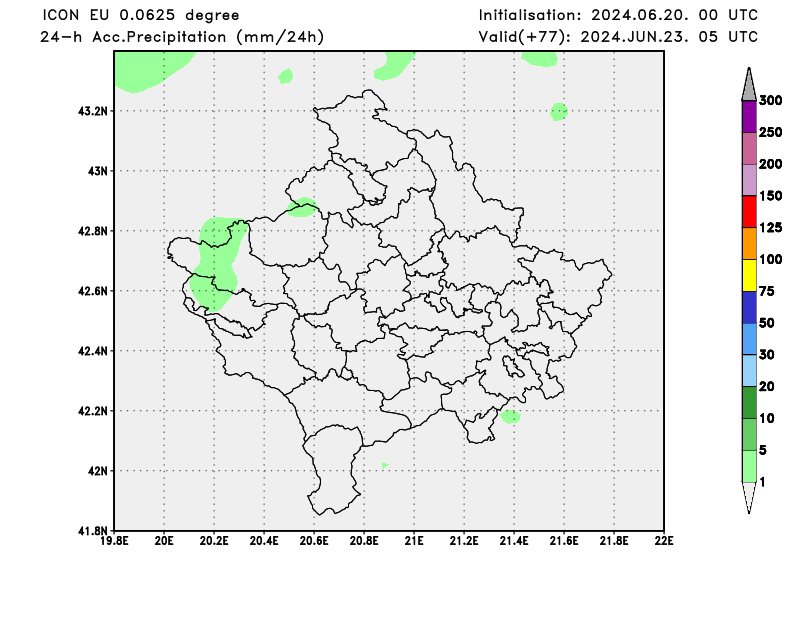The height and width of the screenshot is (618, 800).
Task: Click the dark blue 50-75 legend swatch
Action: pyautogui.click(x=749, y=307)
